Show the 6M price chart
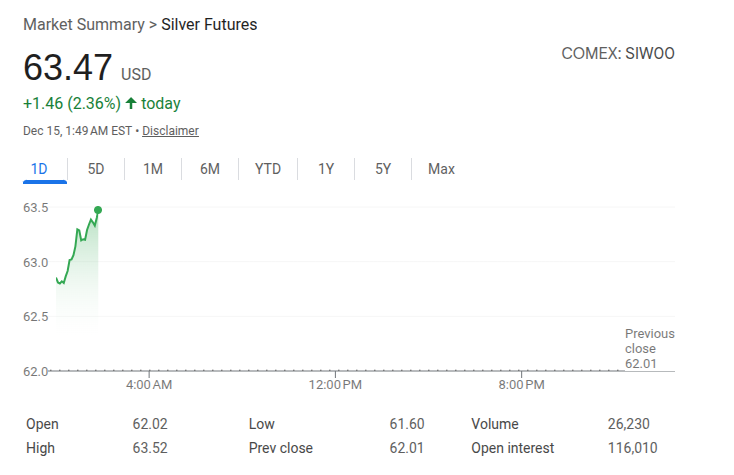Image resolution: width=734 pixels, height=475 pixels. coord(210,169)
